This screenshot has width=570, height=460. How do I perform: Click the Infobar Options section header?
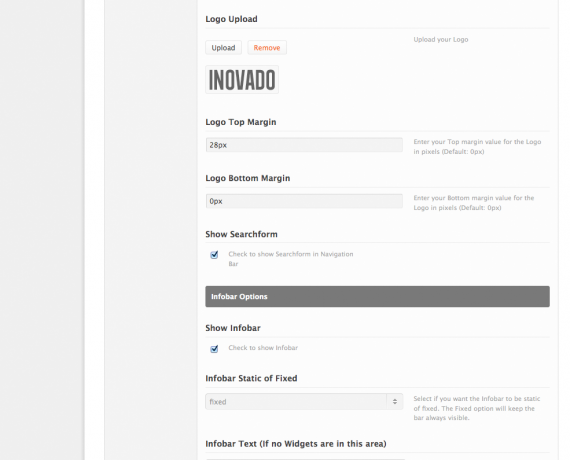point(377,296)
